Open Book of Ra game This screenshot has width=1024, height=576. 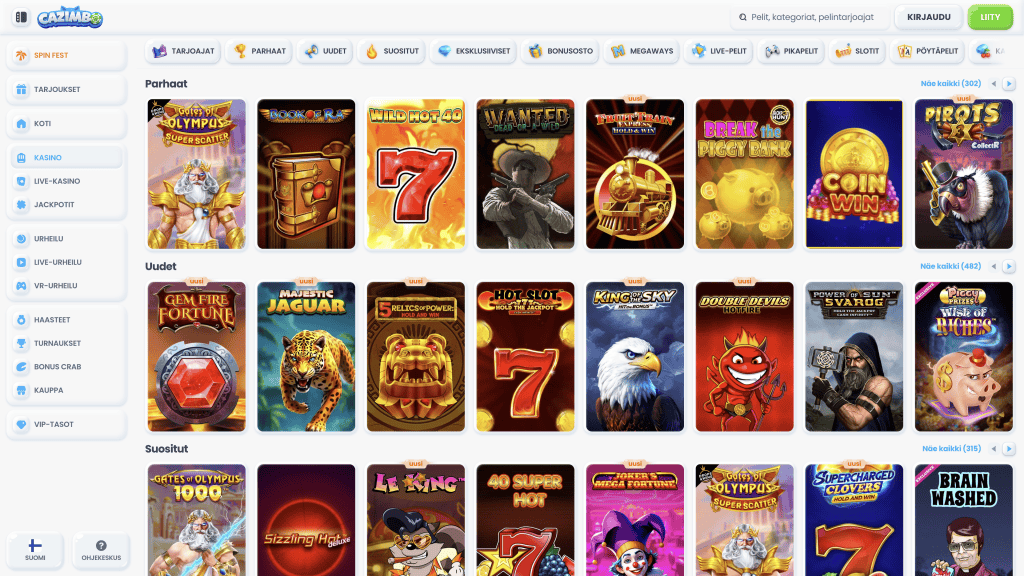(x=306, y=174)
